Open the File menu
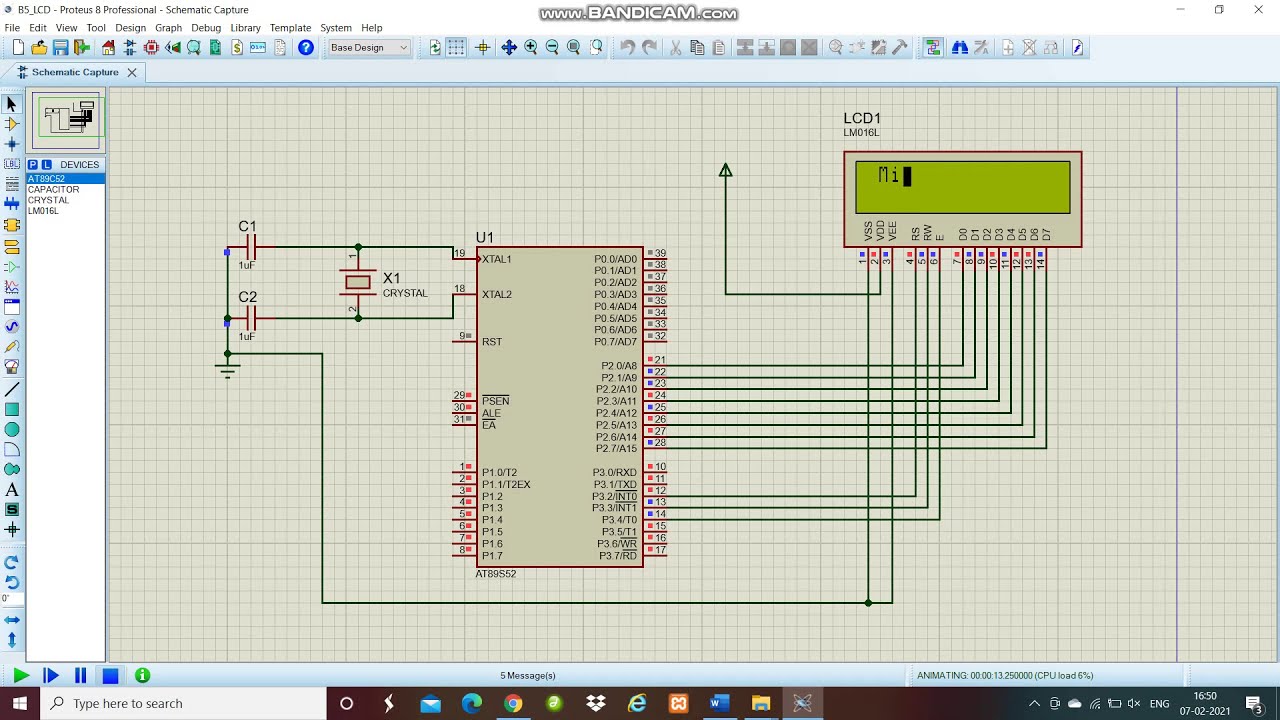Screen dimensions: 1280x720 coord(12,28)
